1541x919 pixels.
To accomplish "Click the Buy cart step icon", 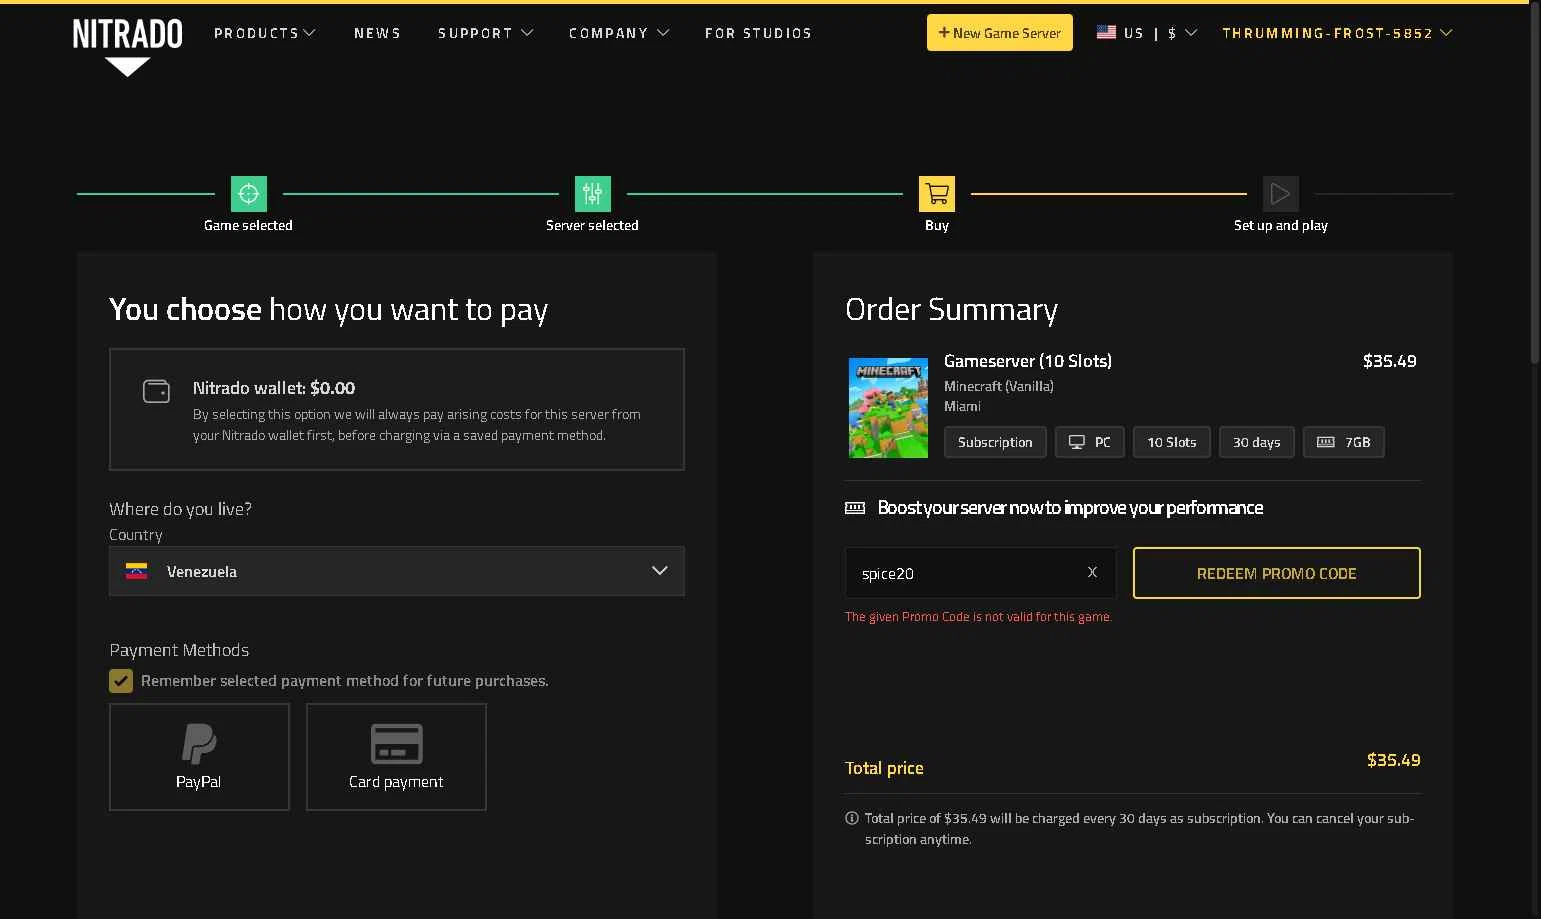I will pyautogui.click(x=937, y=194).
